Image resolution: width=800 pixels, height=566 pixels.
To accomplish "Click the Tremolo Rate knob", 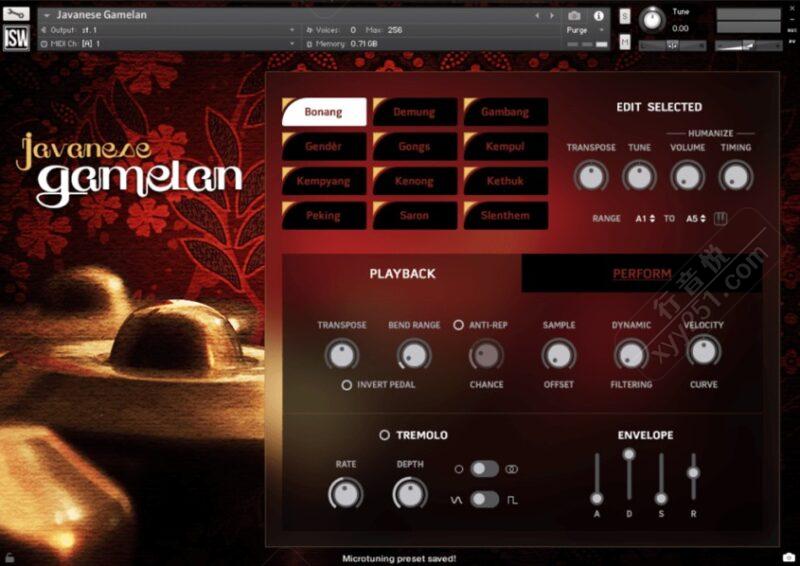I will pos(345,494).
